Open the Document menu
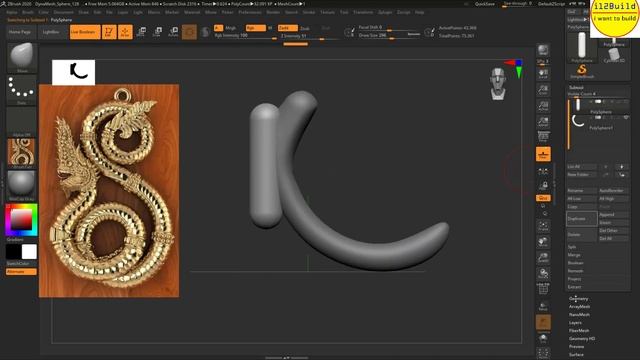 pos(64,12)
